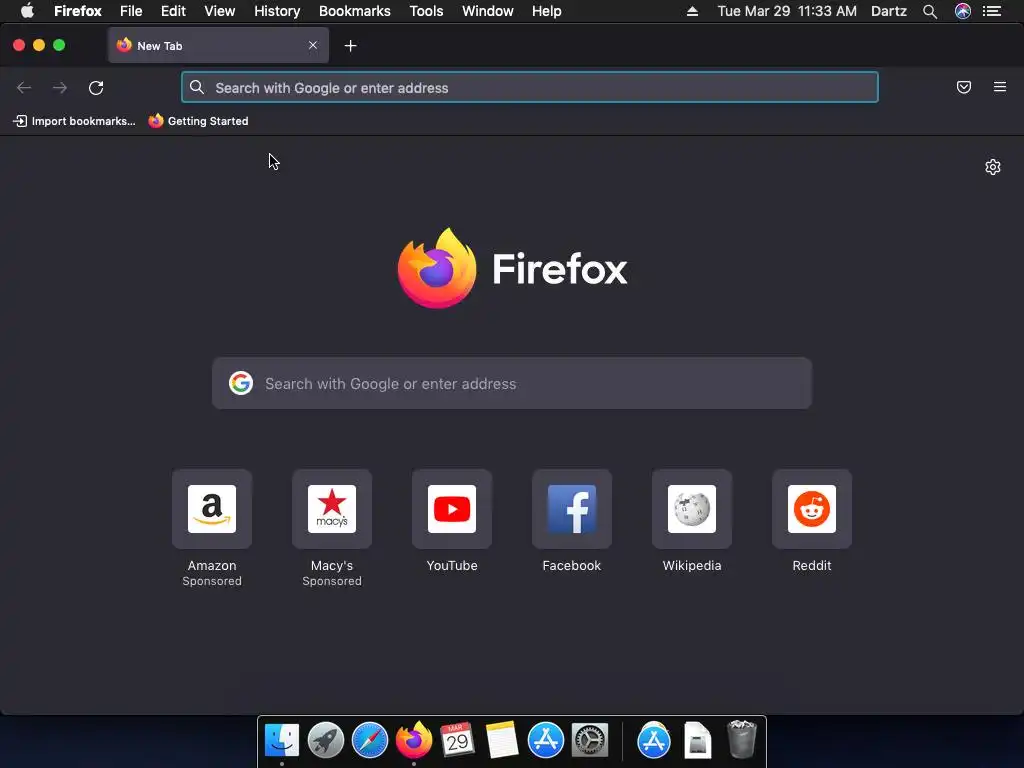The image size is (1024, 768).
Task: Click the page-center Google search box
Action: click(x=512, y=383)
